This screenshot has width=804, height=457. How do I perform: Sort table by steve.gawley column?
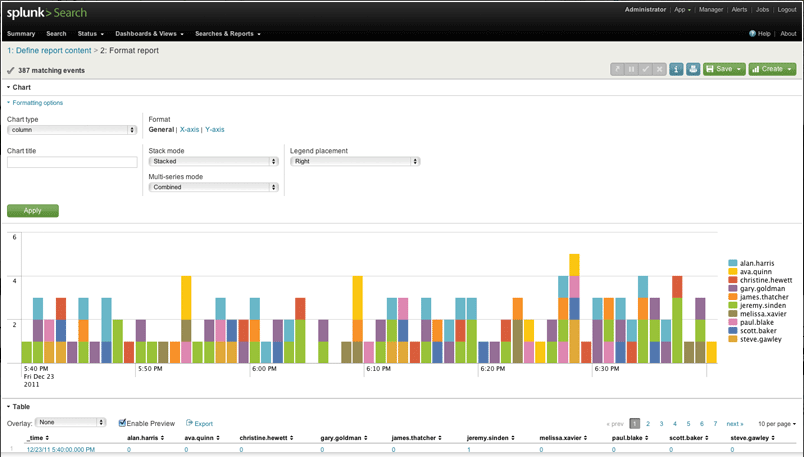773,438
